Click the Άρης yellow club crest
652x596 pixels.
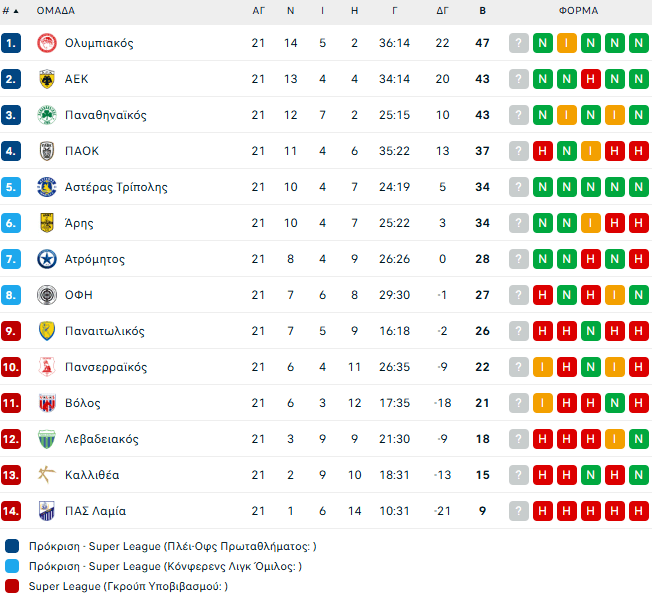tap(45, 223)
